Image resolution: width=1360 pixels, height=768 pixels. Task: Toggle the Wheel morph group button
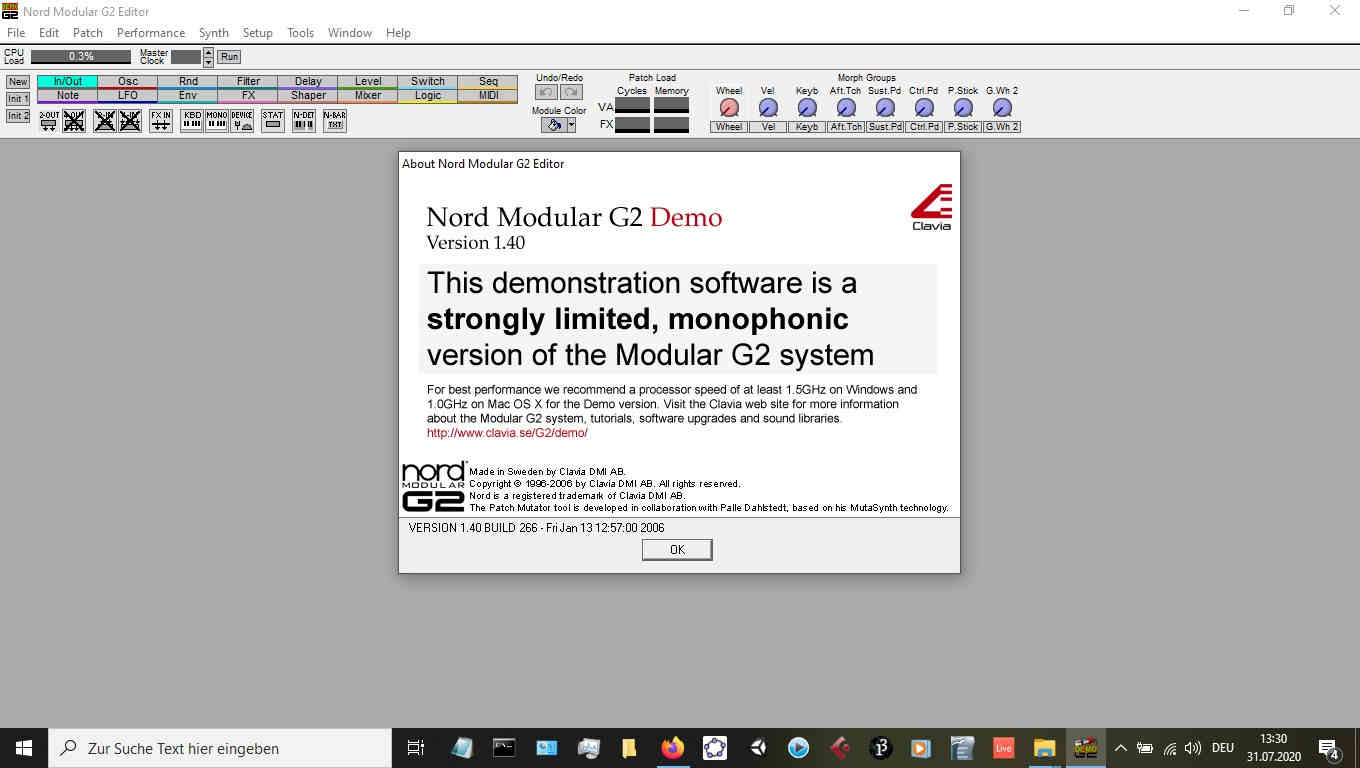click(729, 127)
